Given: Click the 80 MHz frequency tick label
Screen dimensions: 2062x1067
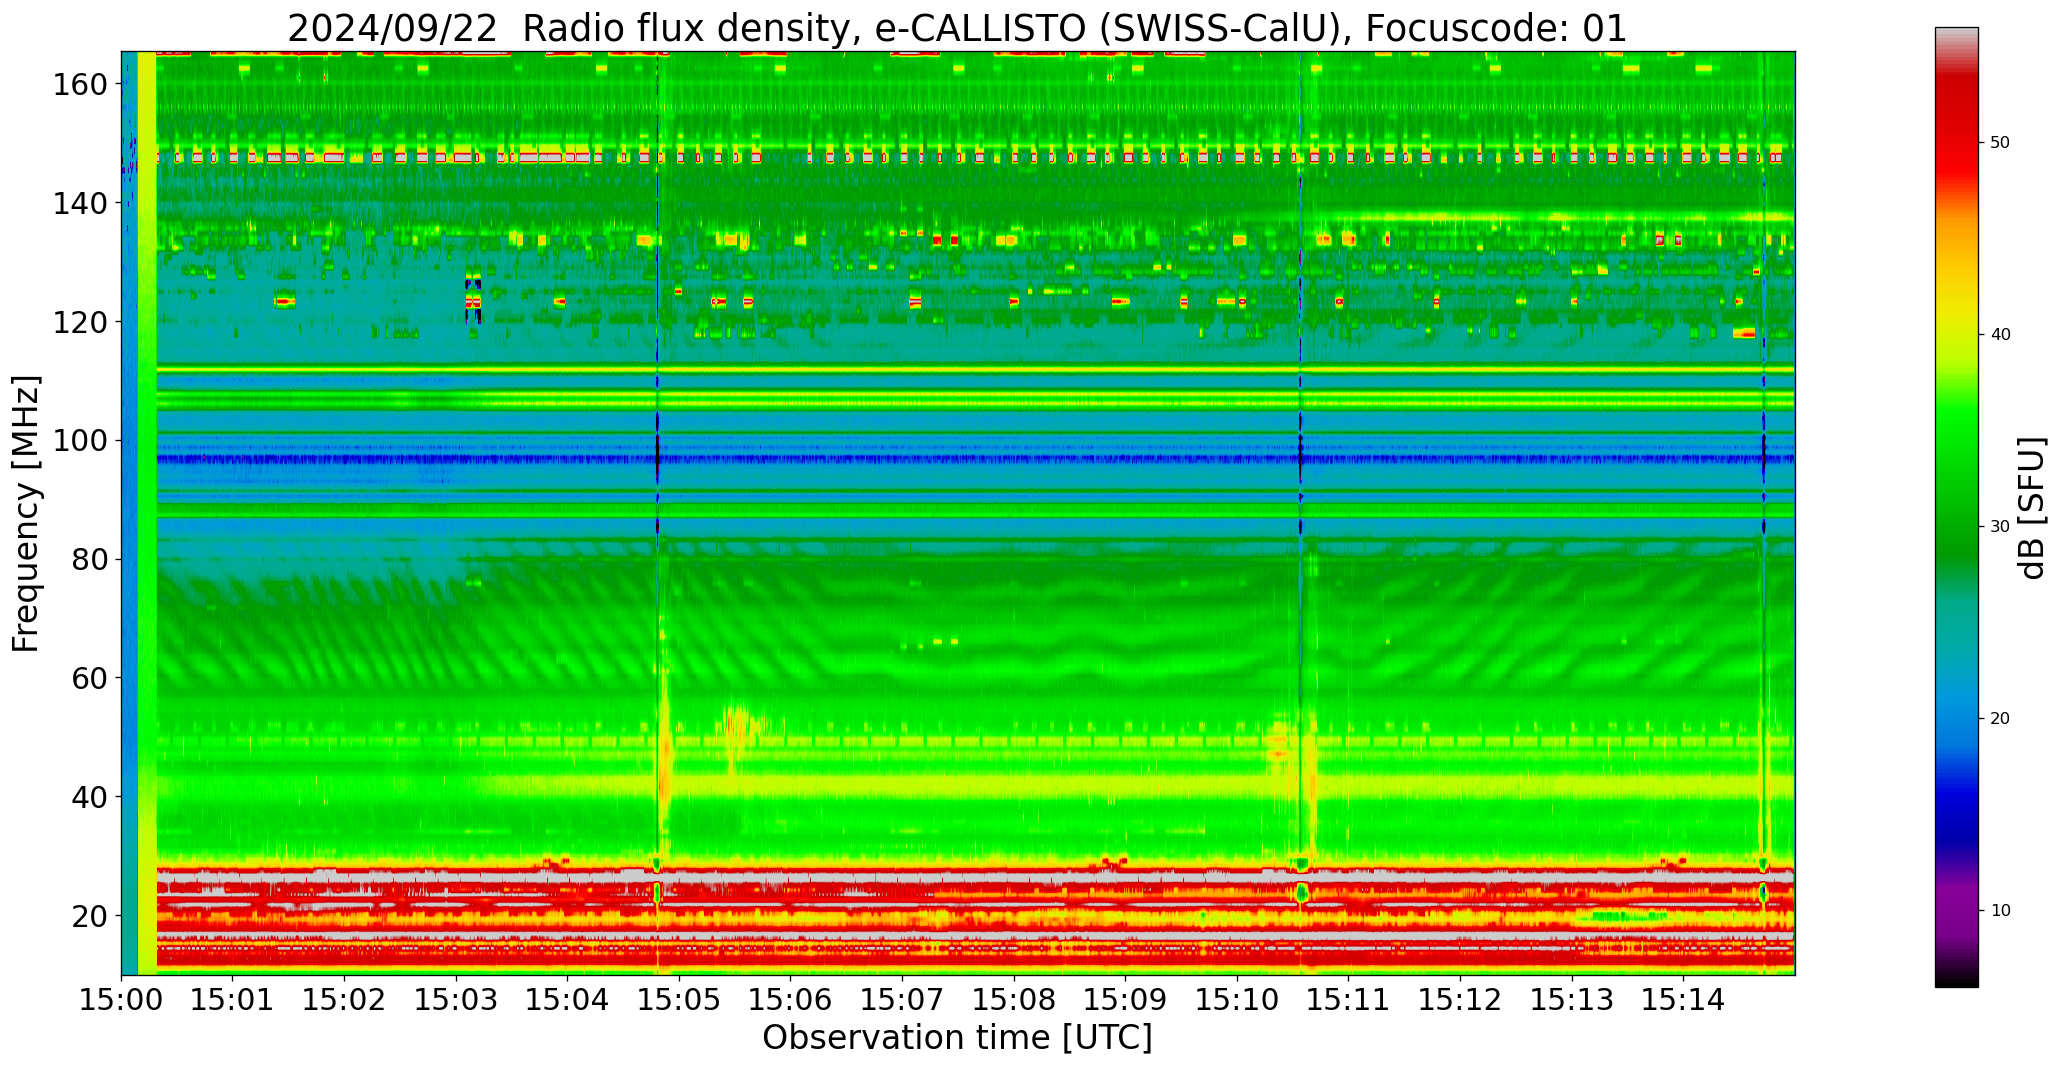Looking at the screenshot, I should (x=89, y=559).
